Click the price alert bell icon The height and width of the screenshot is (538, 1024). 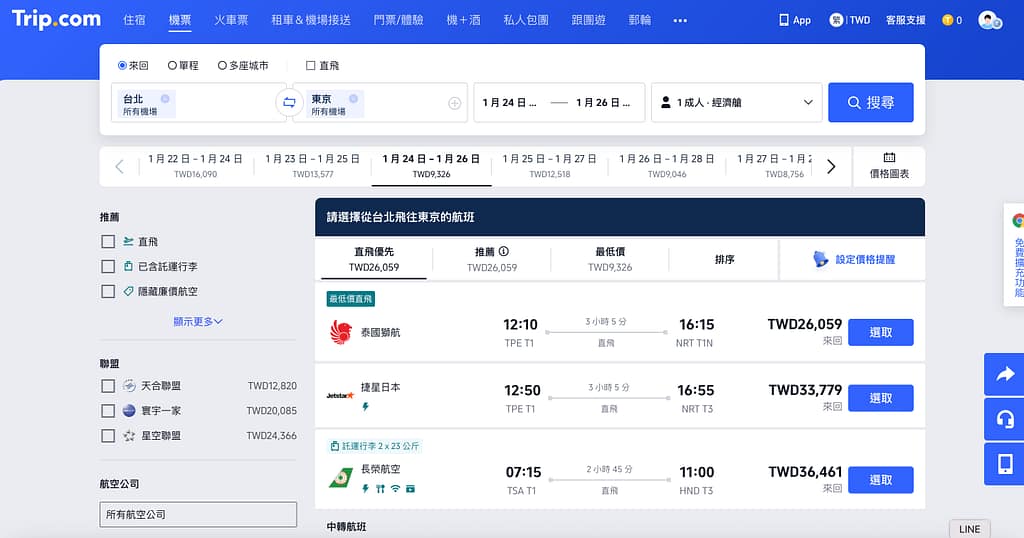(820, 259)
